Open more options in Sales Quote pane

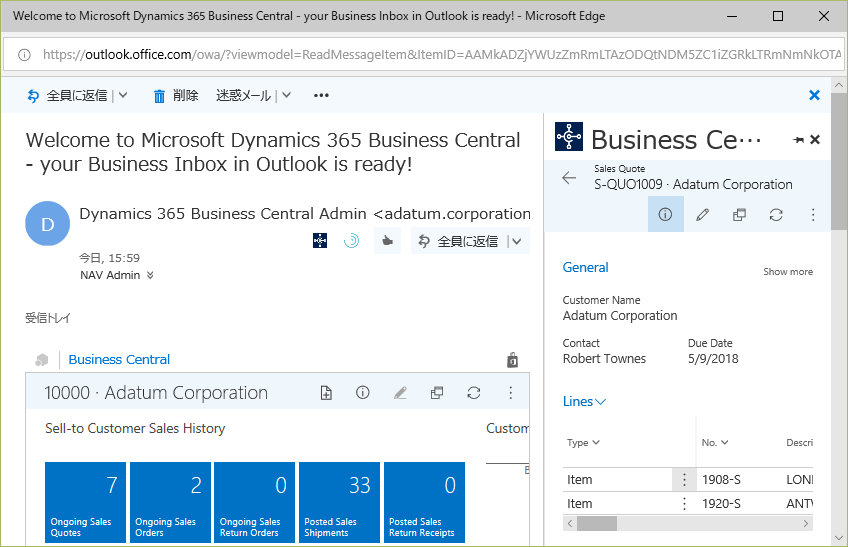pos(813,215)
